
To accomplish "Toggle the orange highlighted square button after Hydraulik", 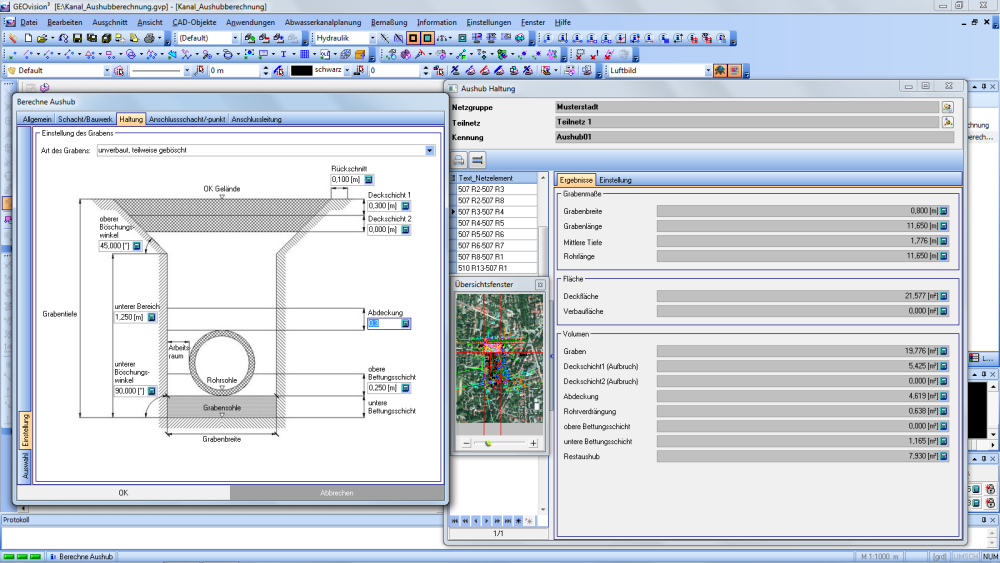I will 413,38.
